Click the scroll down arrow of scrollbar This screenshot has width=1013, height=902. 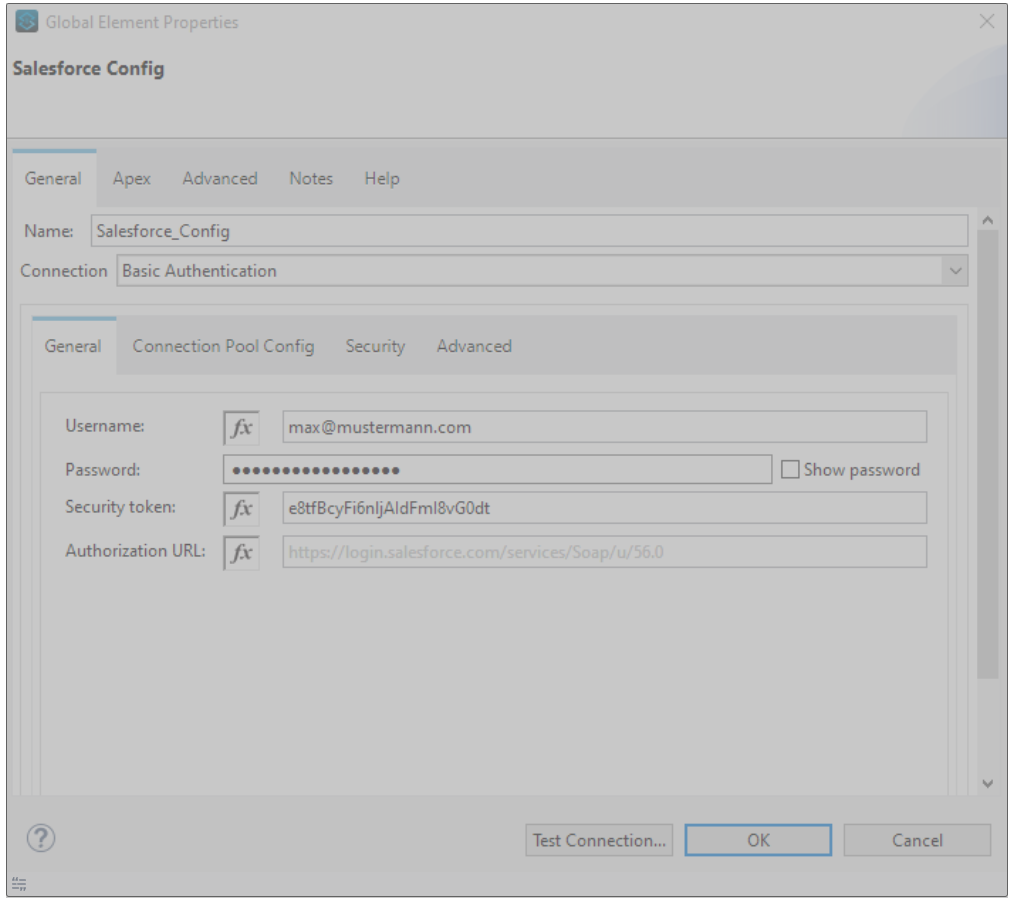pyautogui.click(x=987, y=784)
